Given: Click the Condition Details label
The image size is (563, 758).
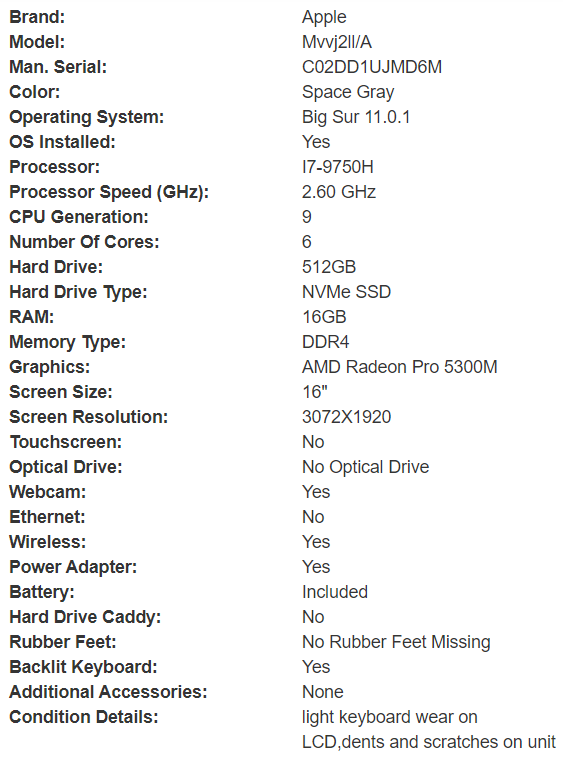Looking at the screenshot, I should [x=84, y=717].
